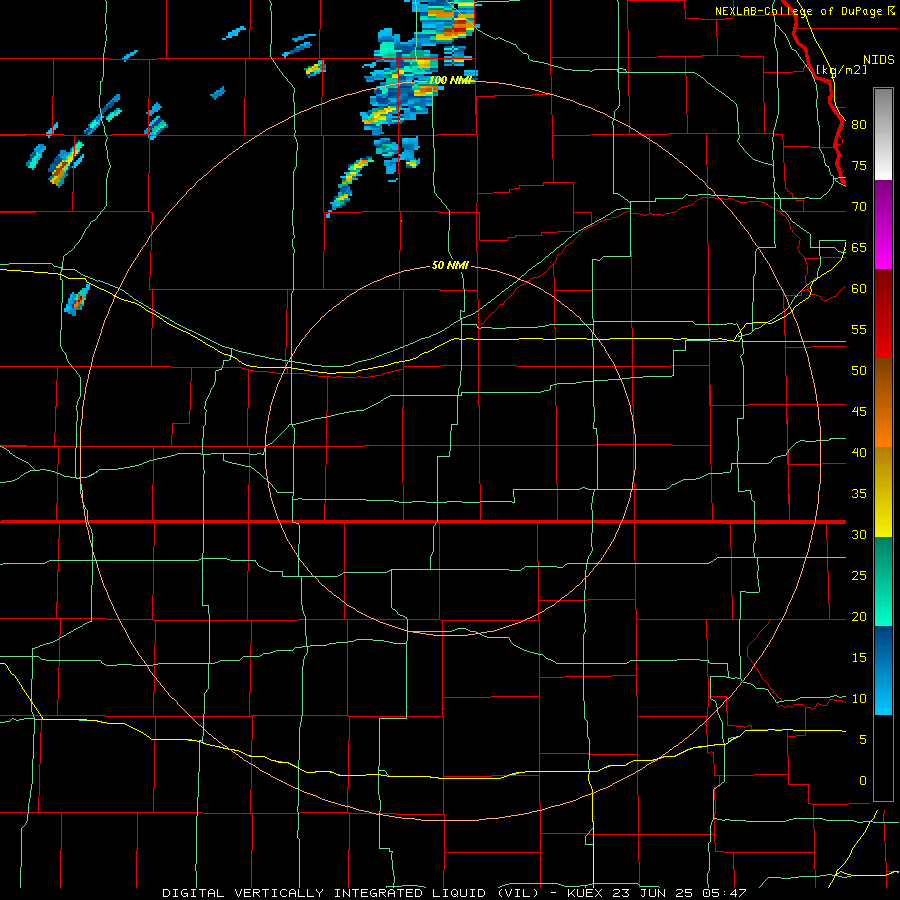Pick the white-gray segment of the color bar
The image size is (900, 900).
coord(883,134)
